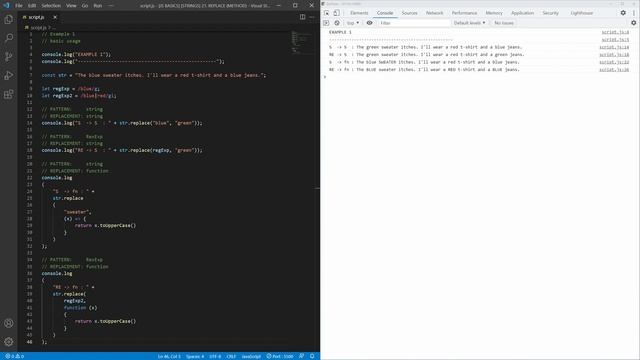This screenshot has height=360, width=640.
Task: Click the CRLF end of line selector
Action: point(231,356)
